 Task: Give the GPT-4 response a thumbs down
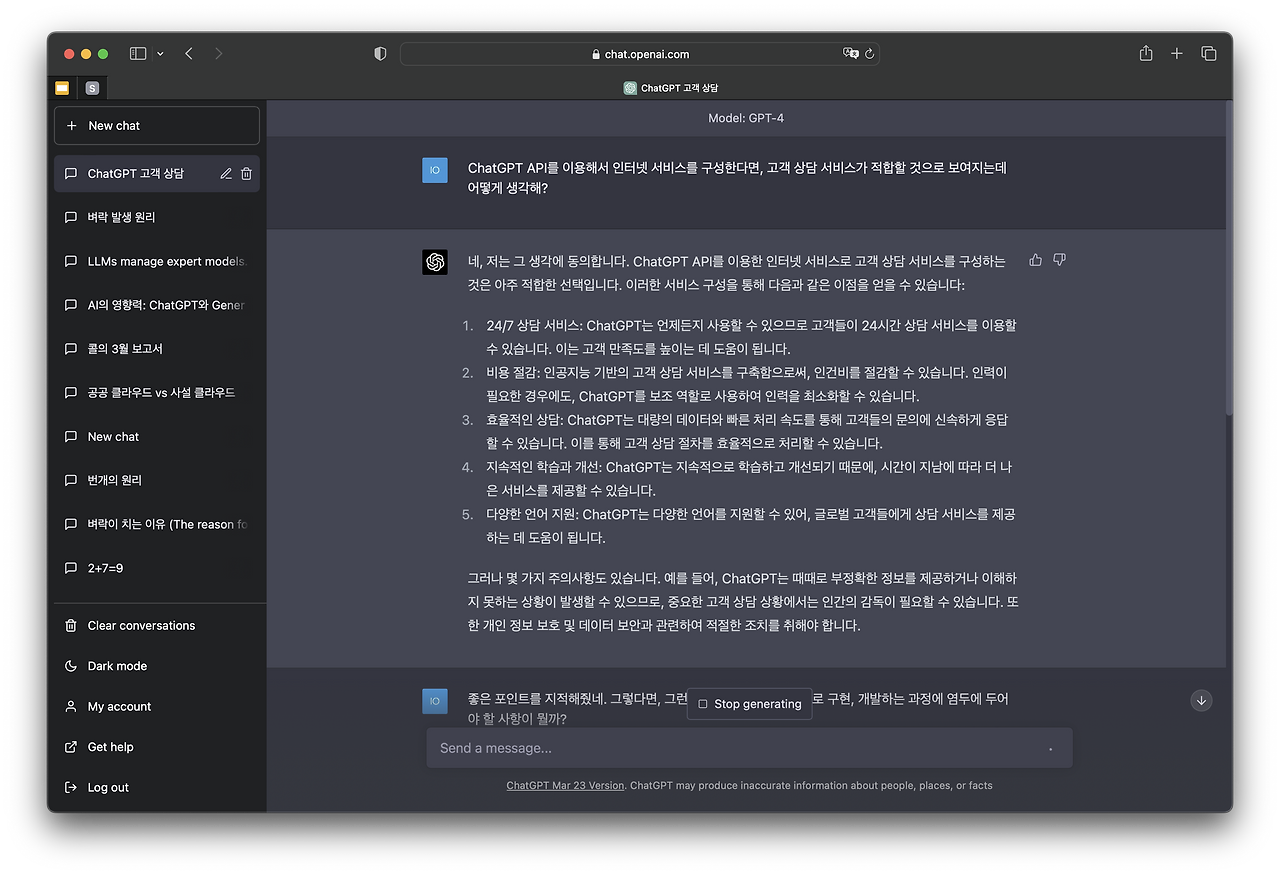pos(1059,259)
